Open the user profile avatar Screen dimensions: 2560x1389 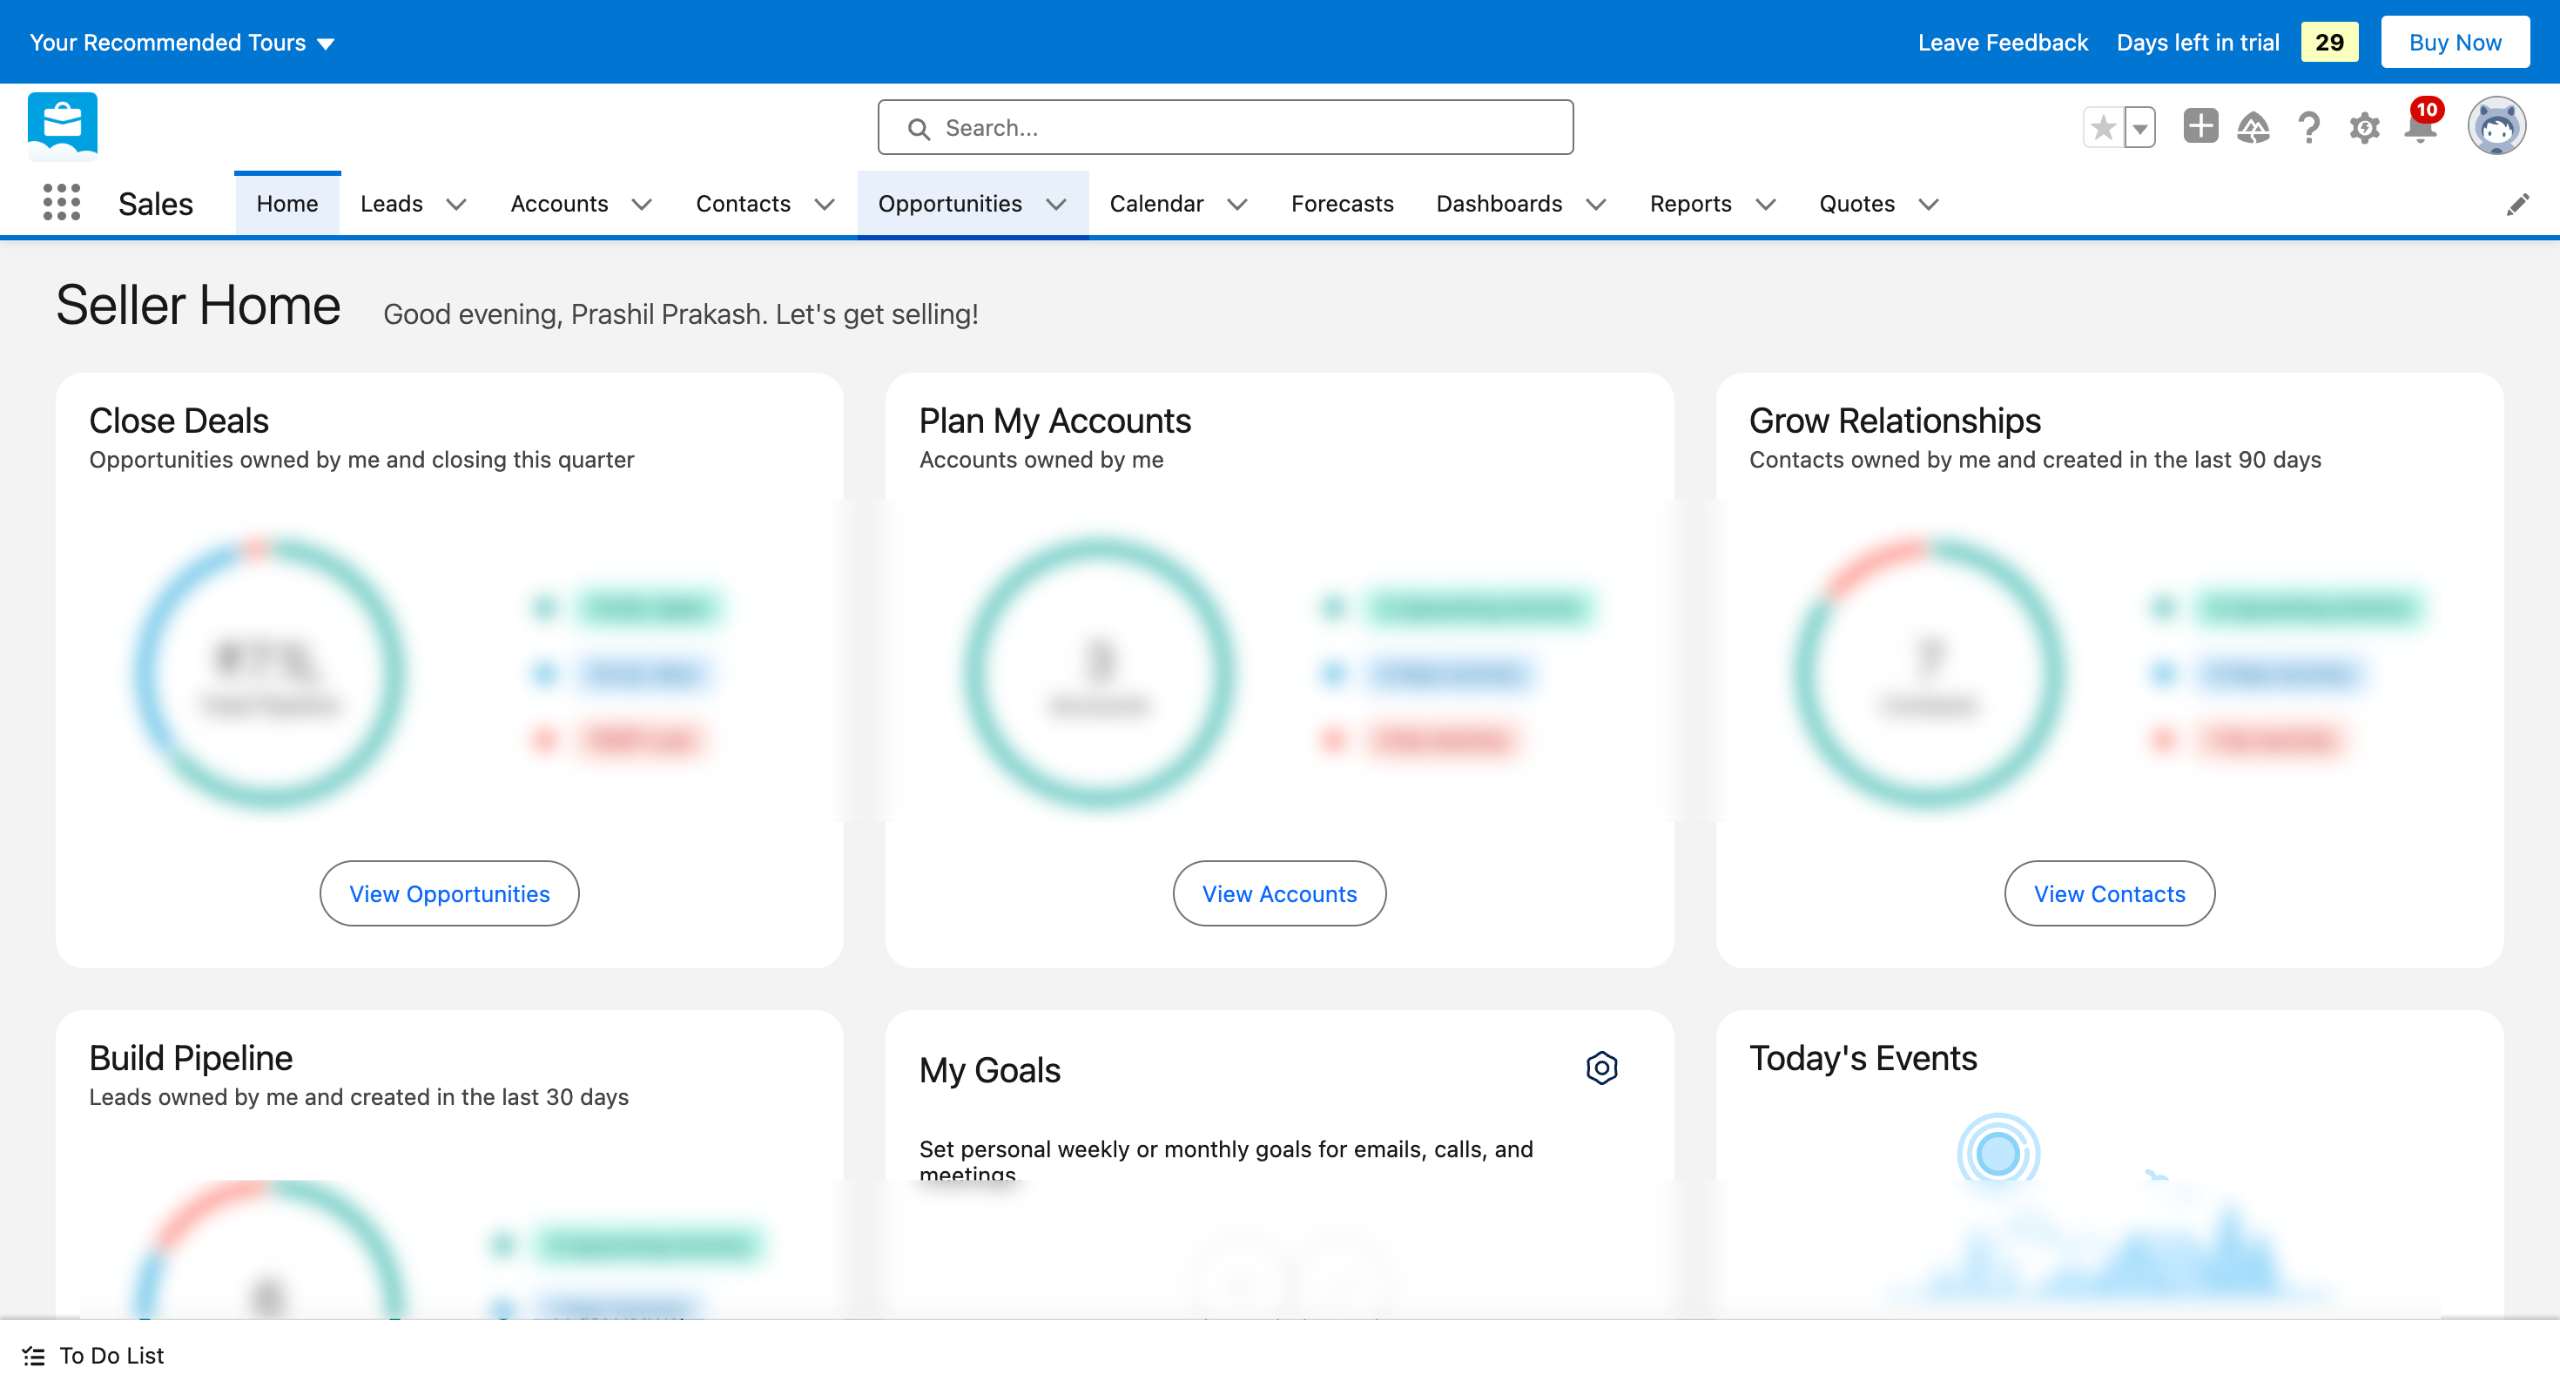(x=2496, y=127)
